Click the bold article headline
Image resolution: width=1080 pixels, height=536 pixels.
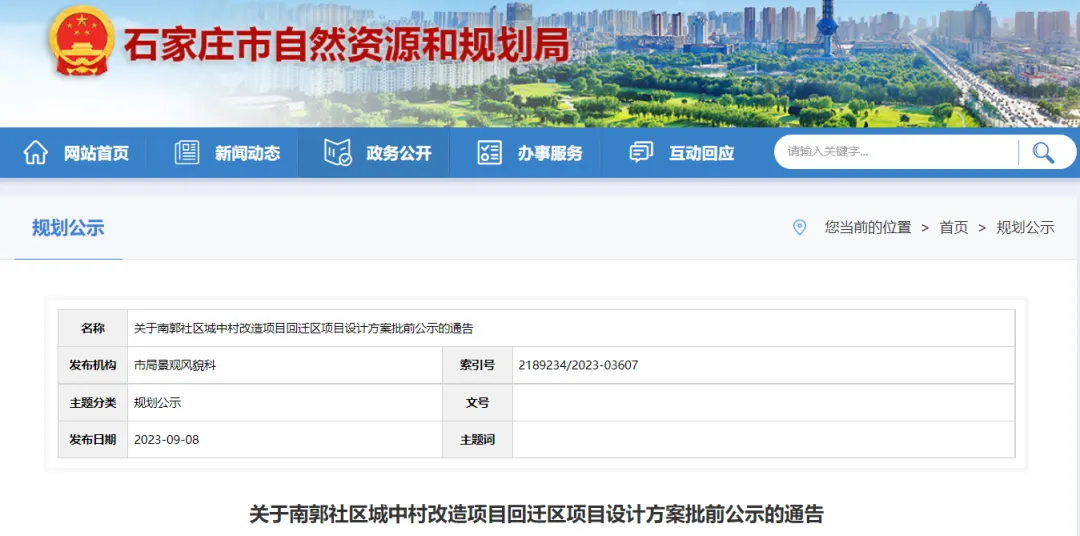536,515
